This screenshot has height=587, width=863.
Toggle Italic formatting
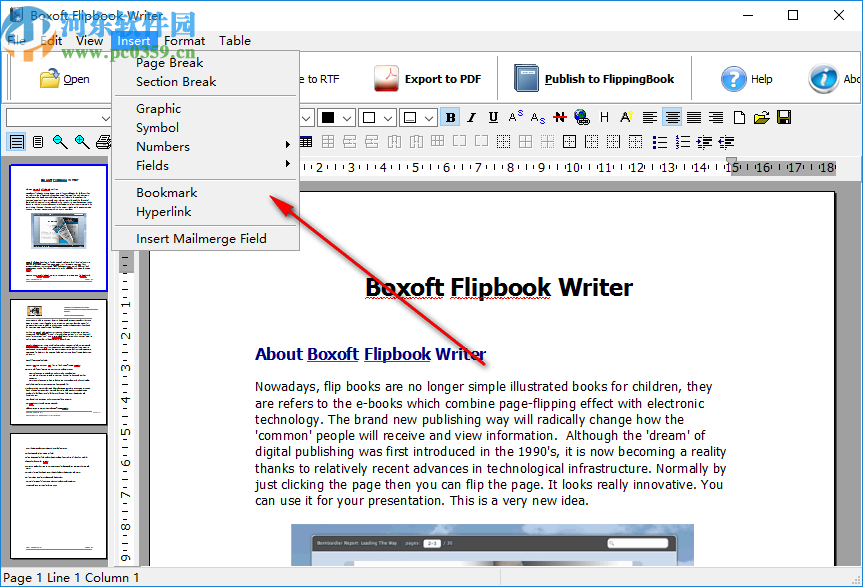(471, 116)
